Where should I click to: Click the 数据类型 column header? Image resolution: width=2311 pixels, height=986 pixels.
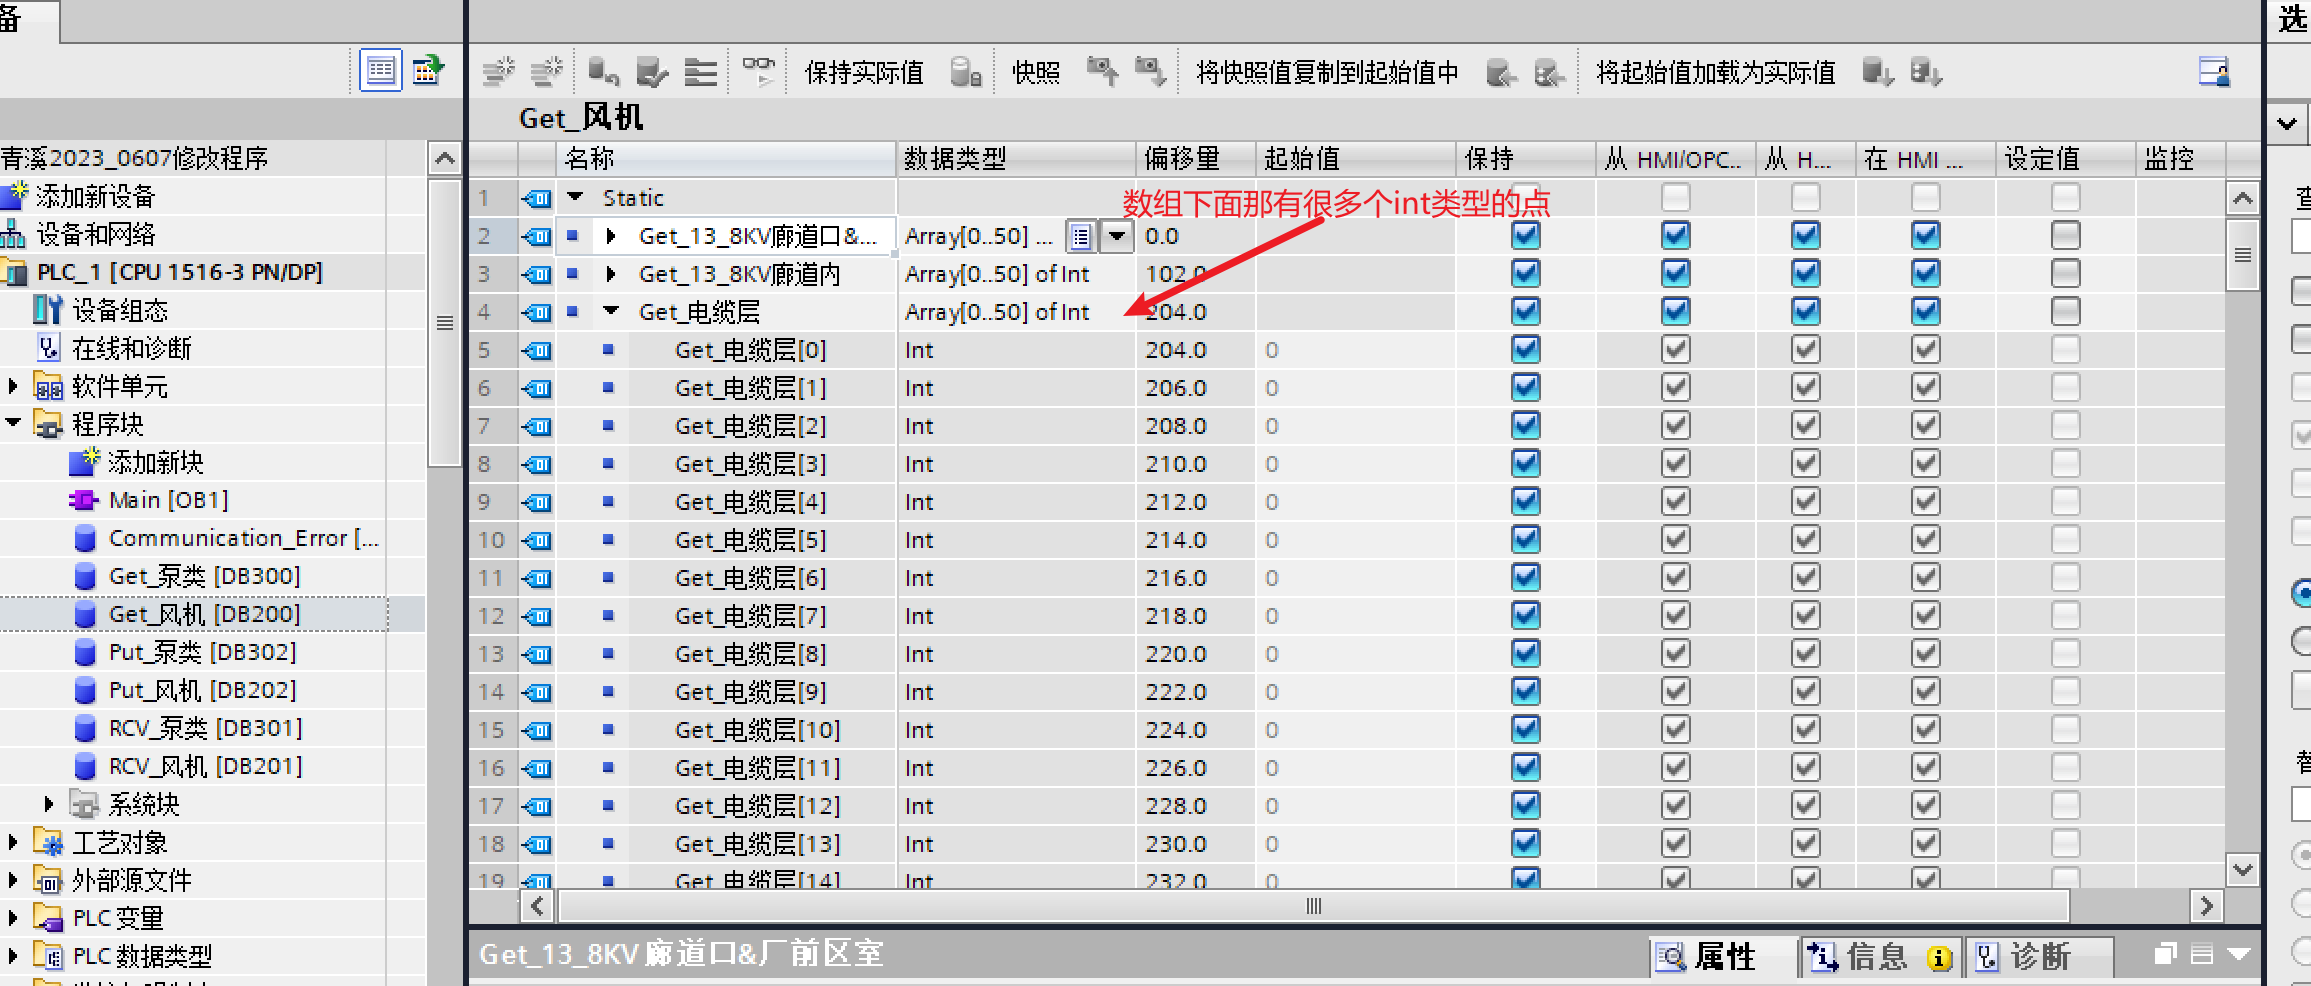tap(1016, 159)
